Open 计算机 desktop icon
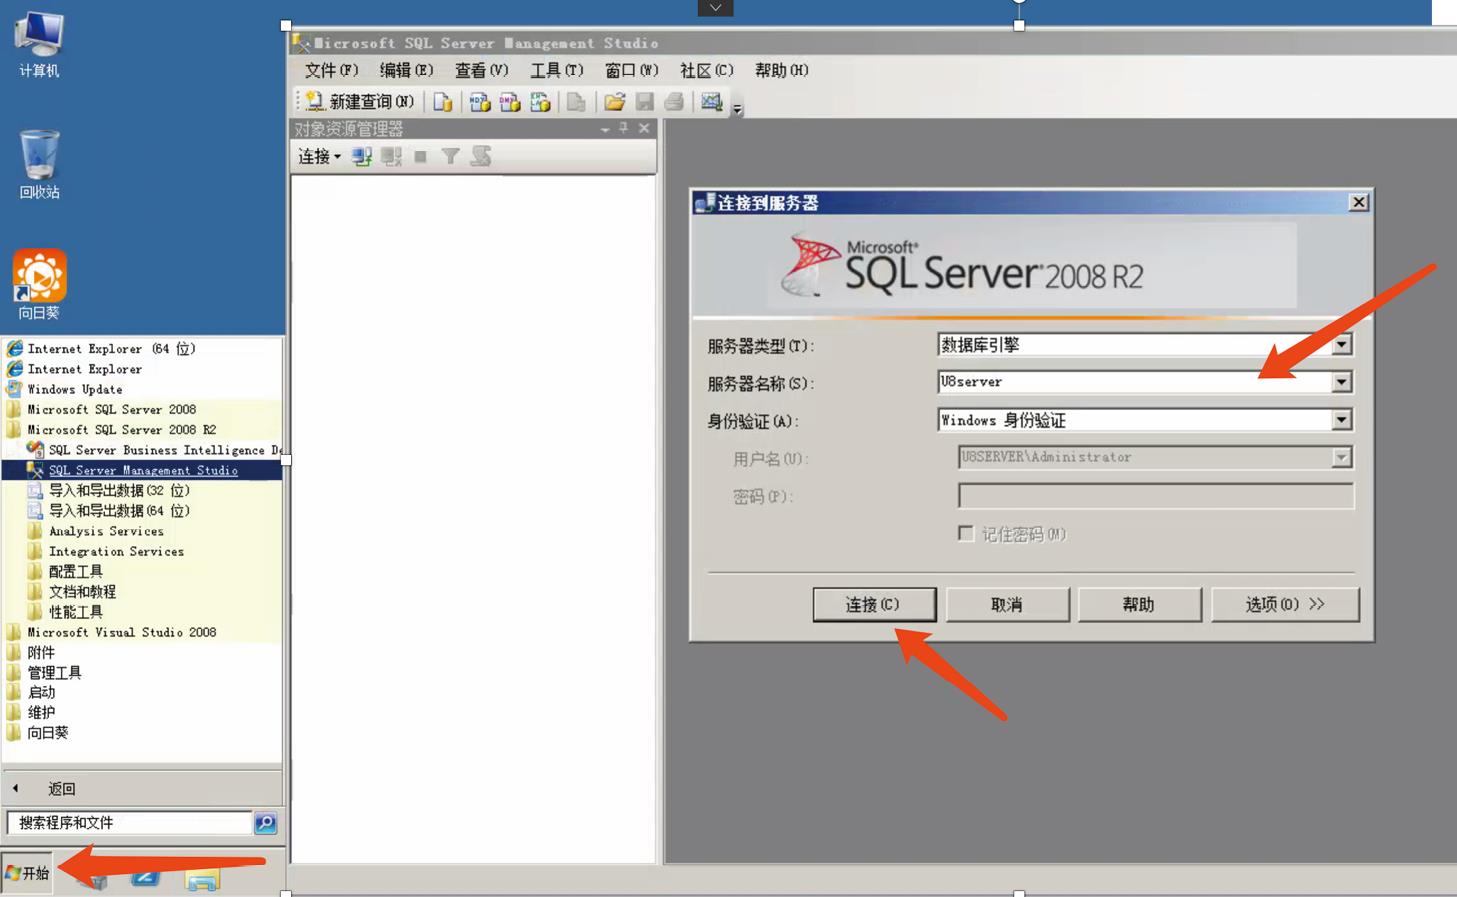1457x897 pixels. pos(39,45)
